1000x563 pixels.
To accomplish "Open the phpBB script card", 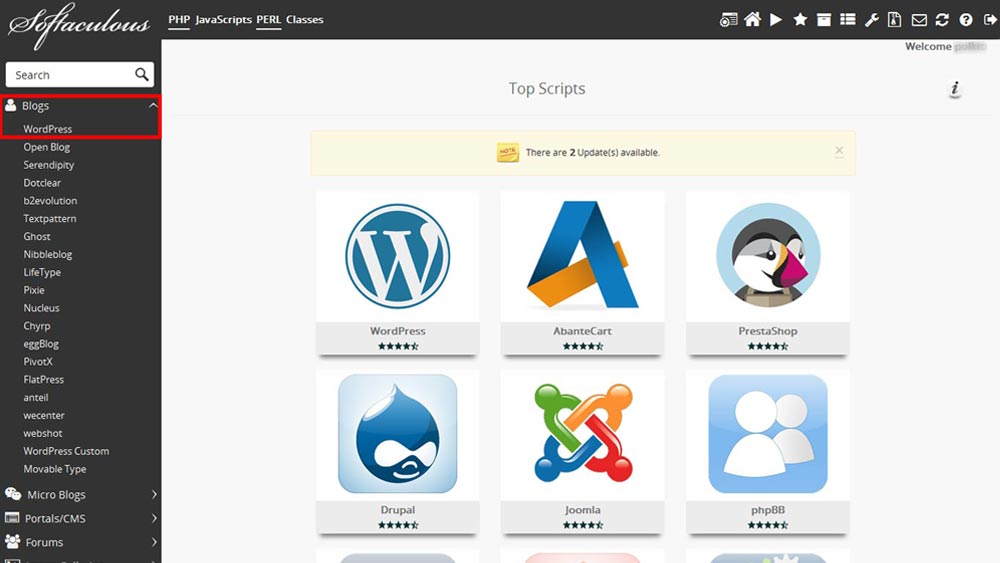I will pyautogui.click(x=768, y=451).
